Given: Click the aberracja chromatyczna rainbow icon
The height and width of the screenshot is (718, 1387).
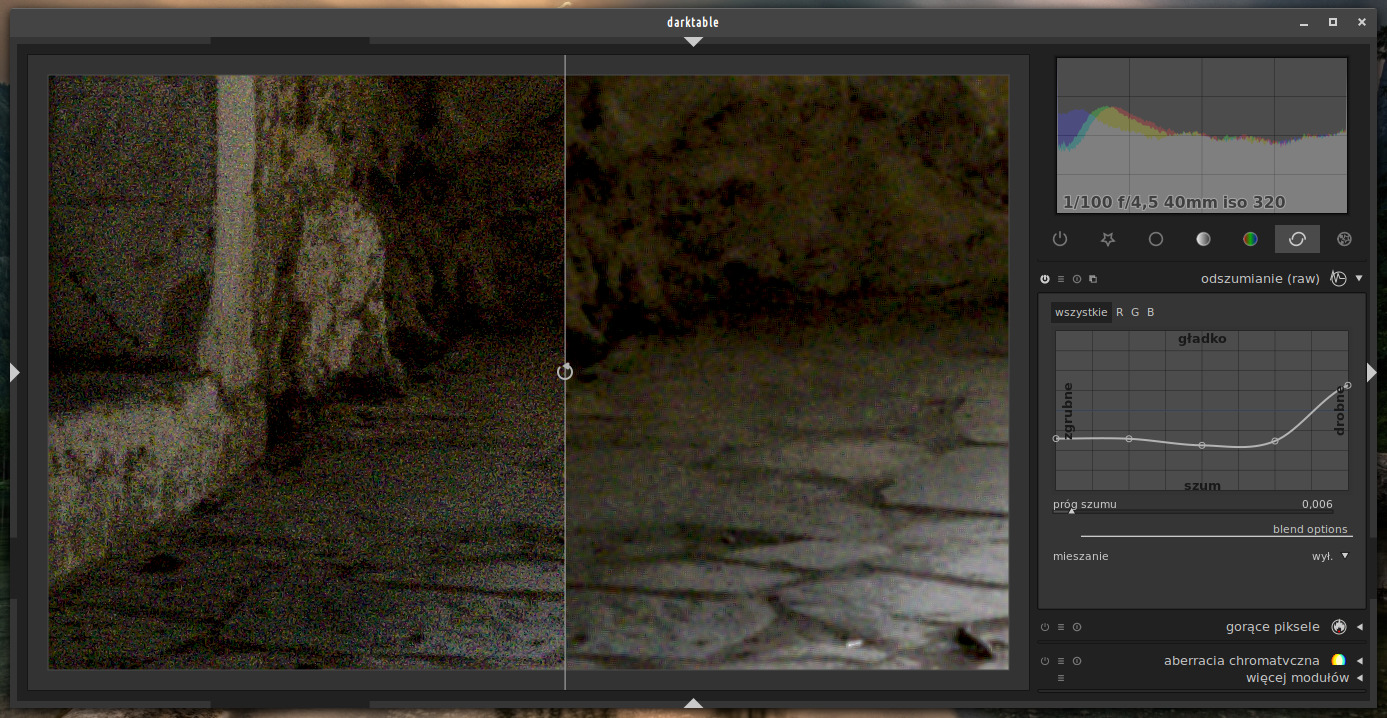Looking at the screenshot, I should coord(1339,660).
